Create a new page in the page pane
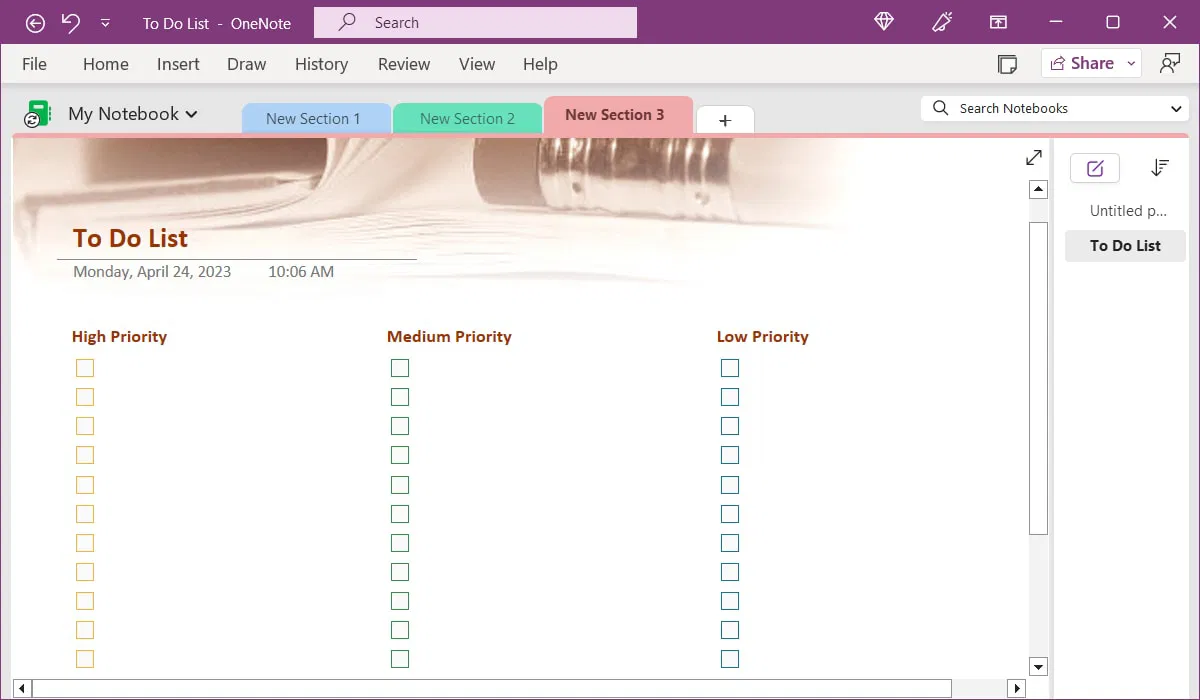Screen dimensions: 1200x700 [x=1094, y=167]
